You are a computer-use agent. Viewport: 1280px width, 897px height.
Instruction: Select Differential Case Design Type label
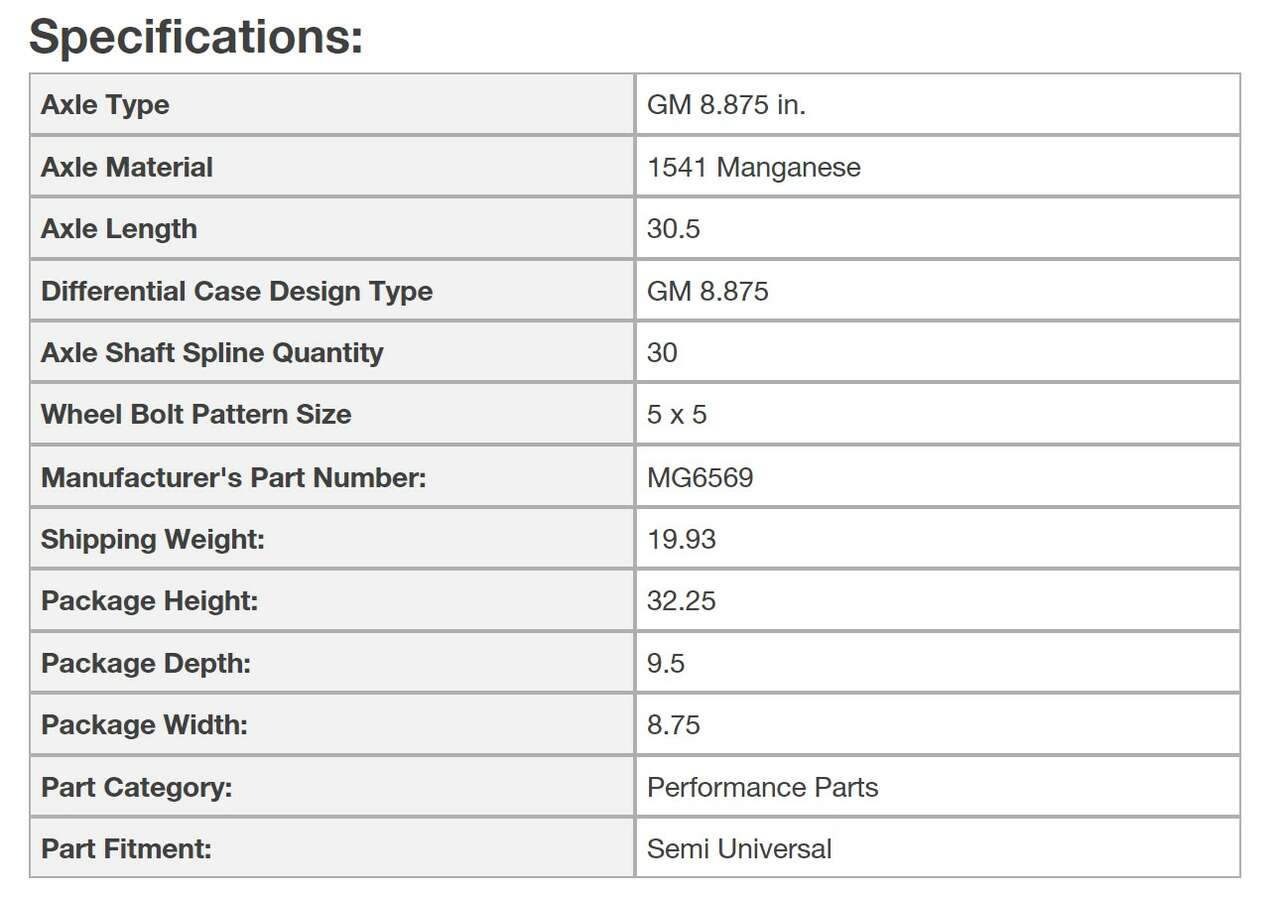click(237, 291)
